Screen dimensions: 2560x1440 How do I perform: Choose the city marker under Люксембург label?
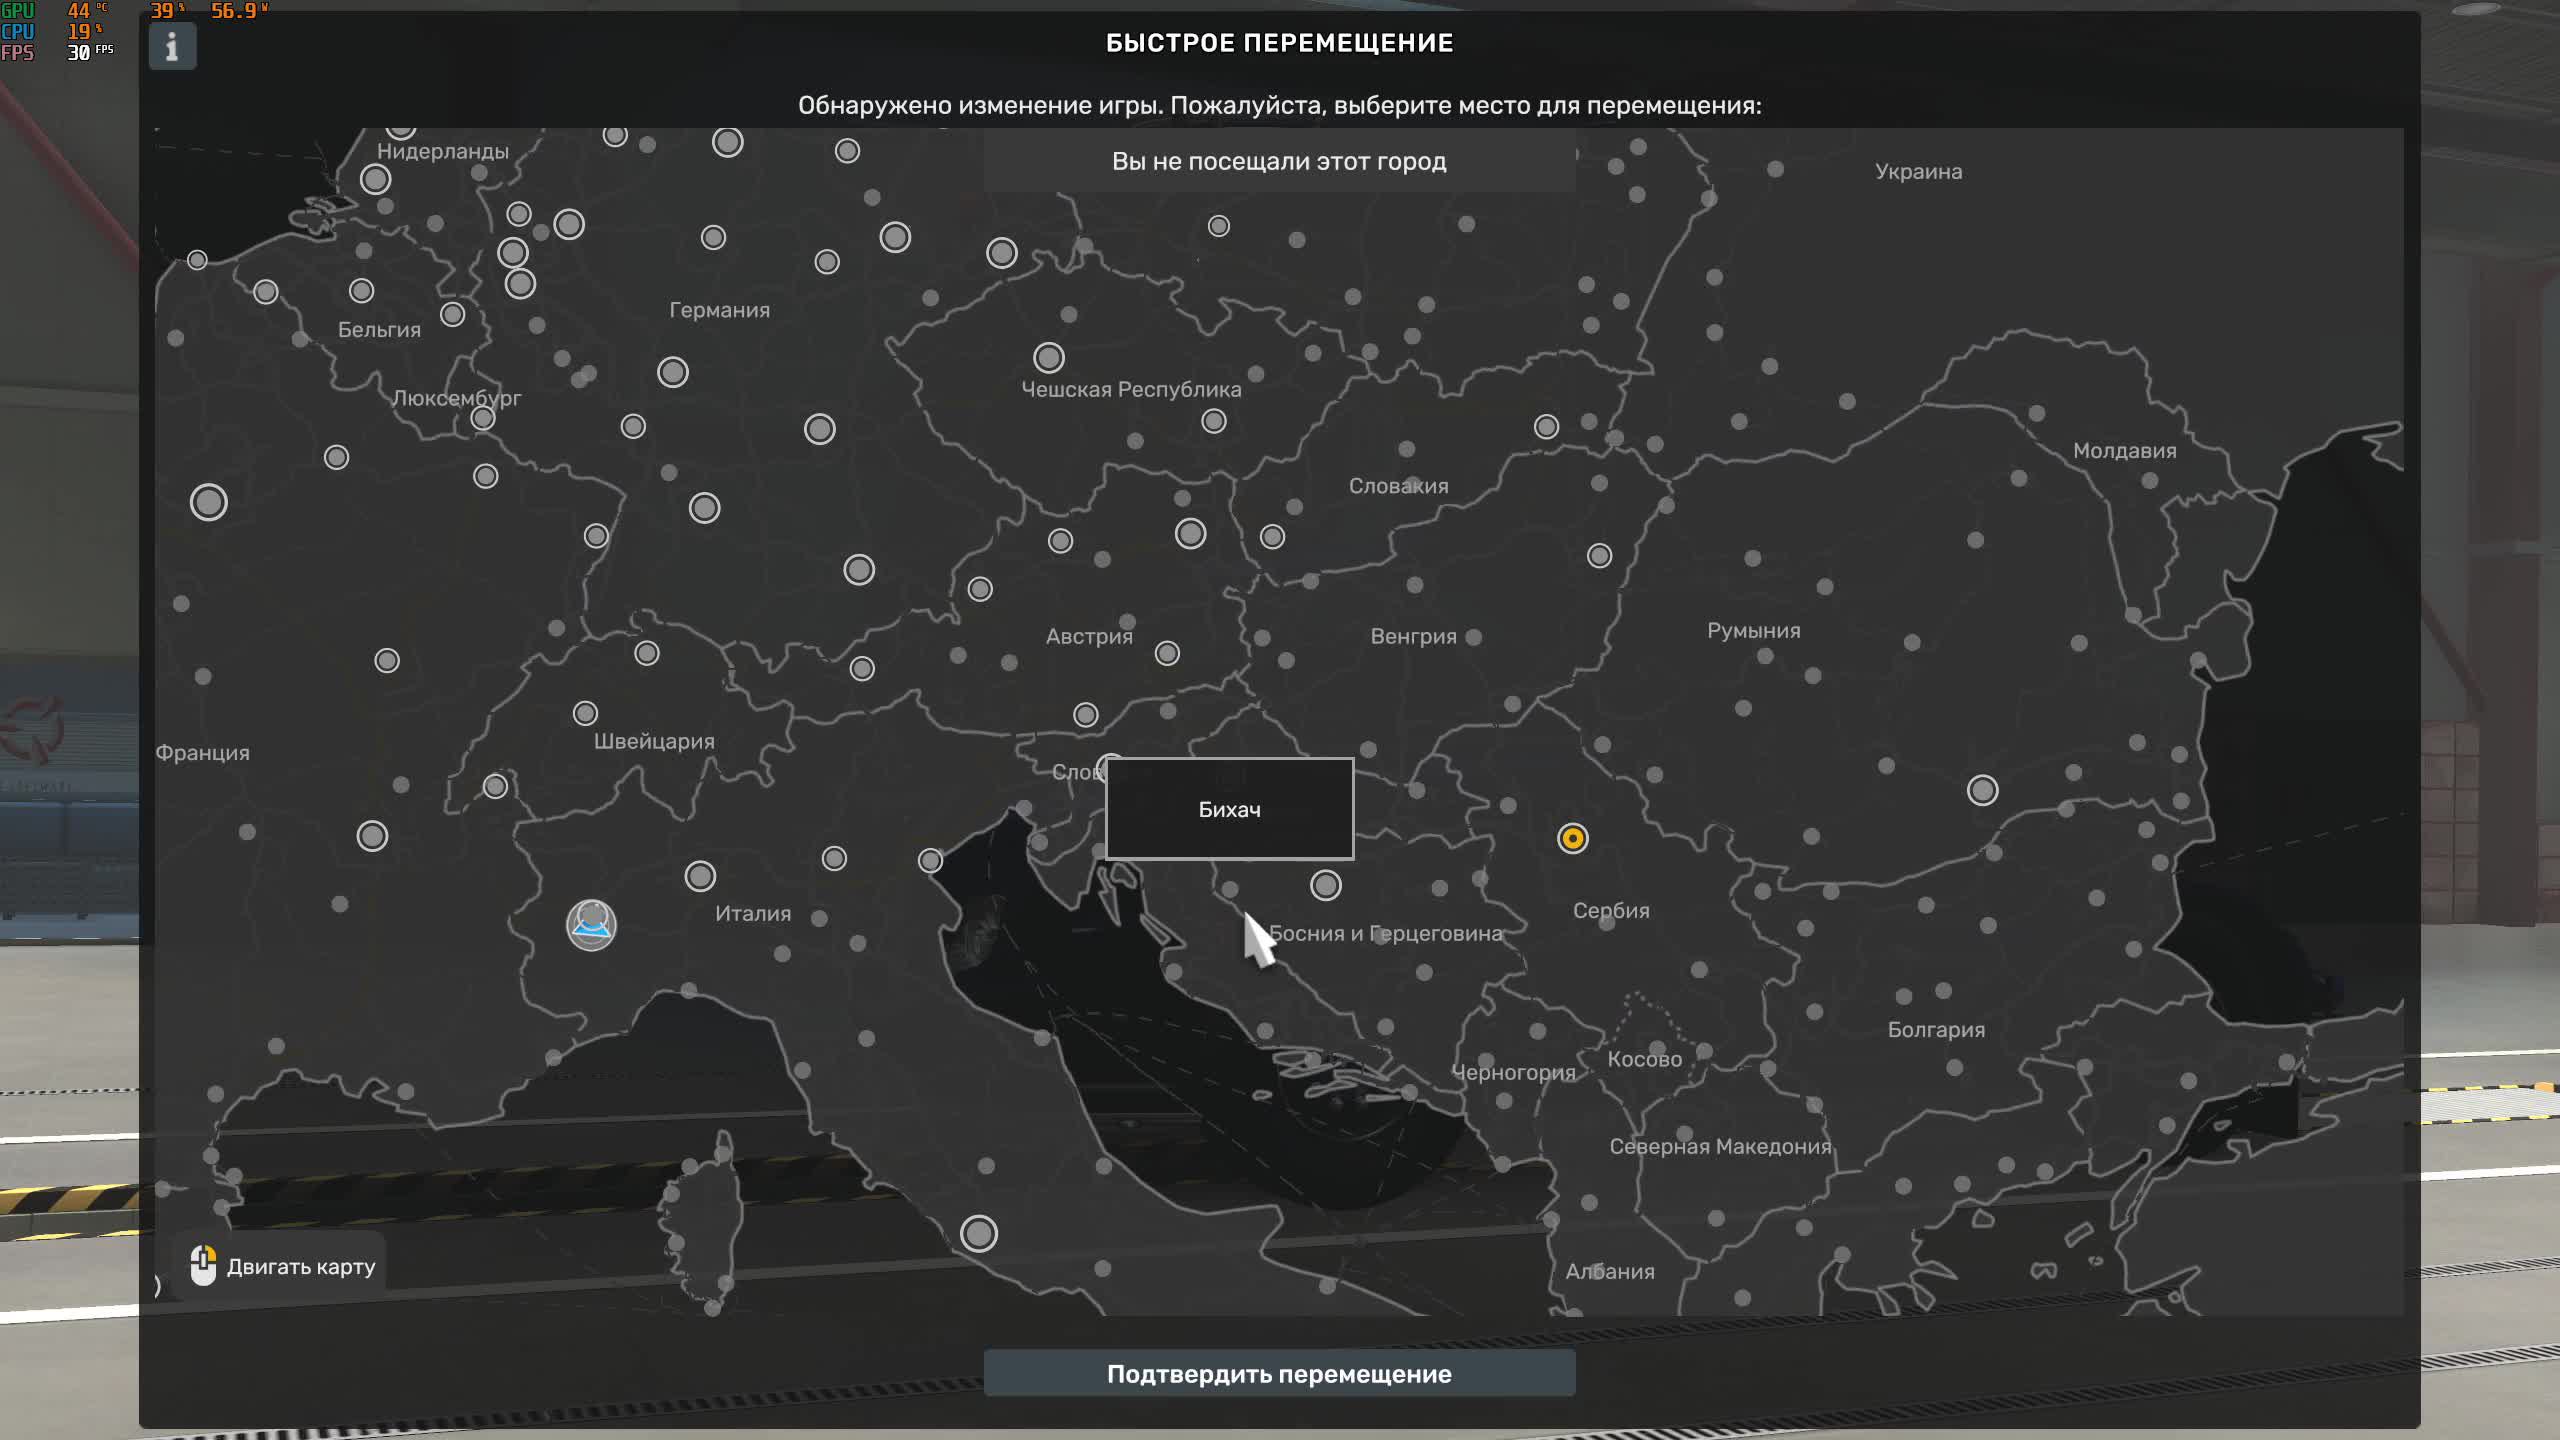pos(483,418)
